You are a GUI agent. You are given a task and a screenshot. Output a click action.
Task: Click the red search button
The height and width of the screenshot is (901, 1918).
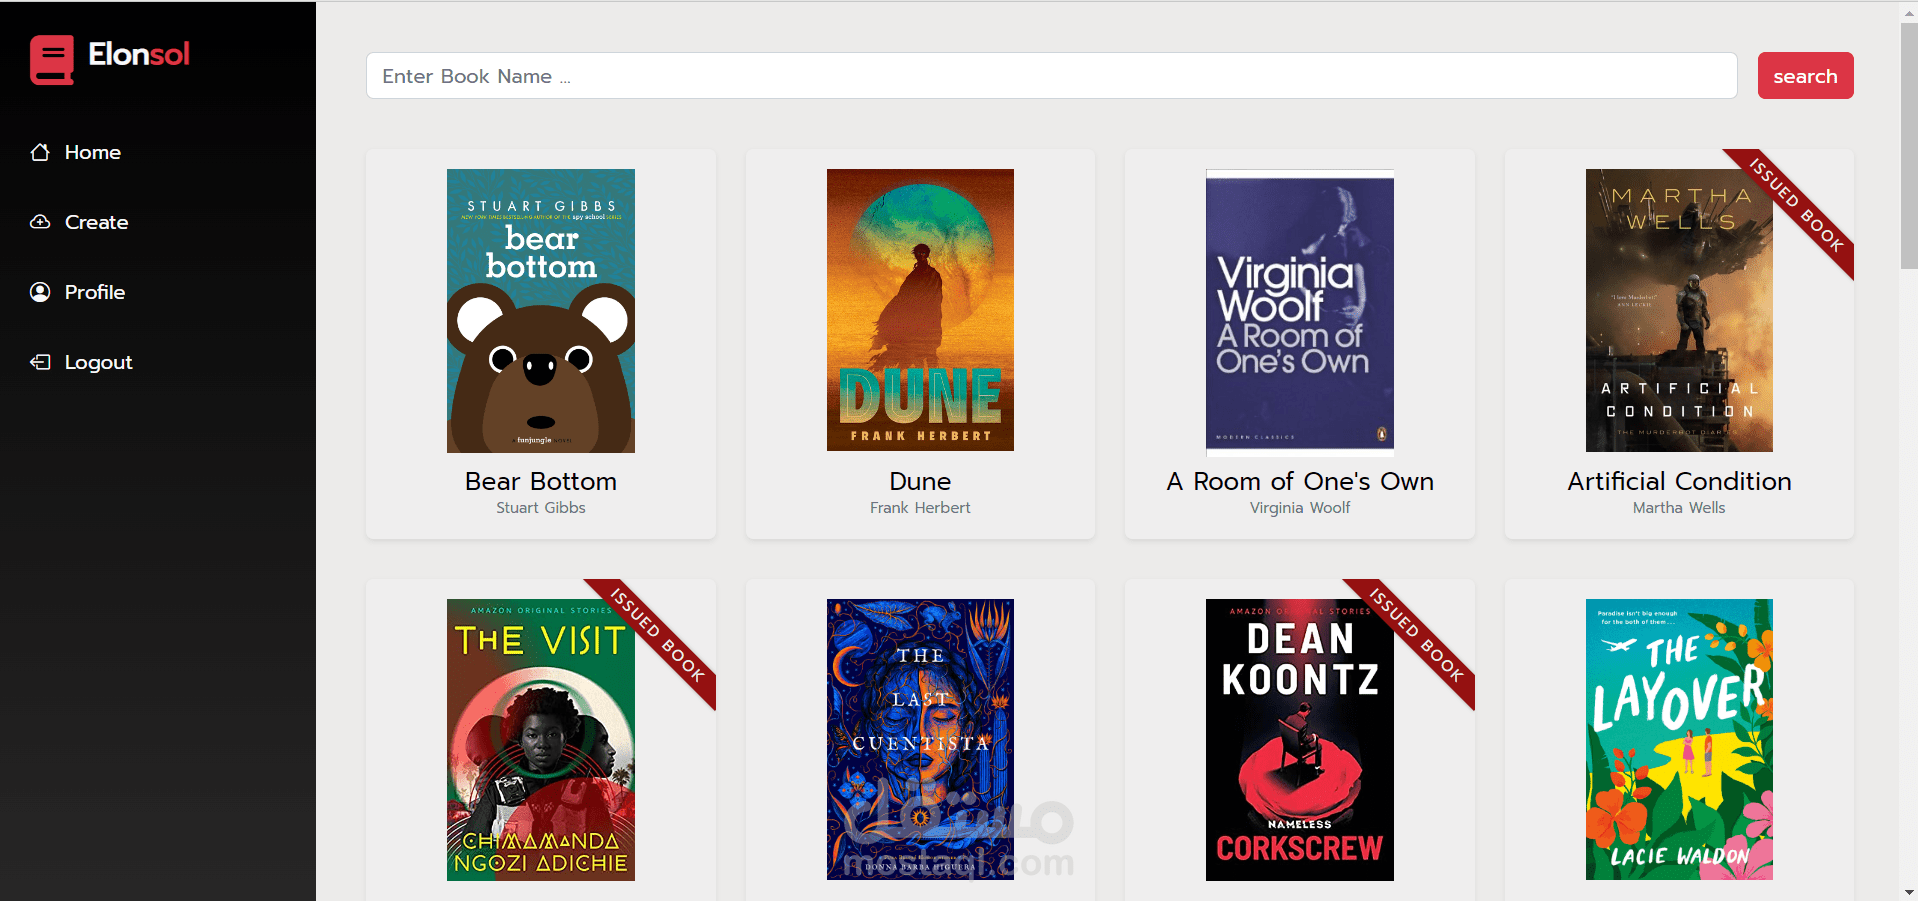click(1805, 76)
